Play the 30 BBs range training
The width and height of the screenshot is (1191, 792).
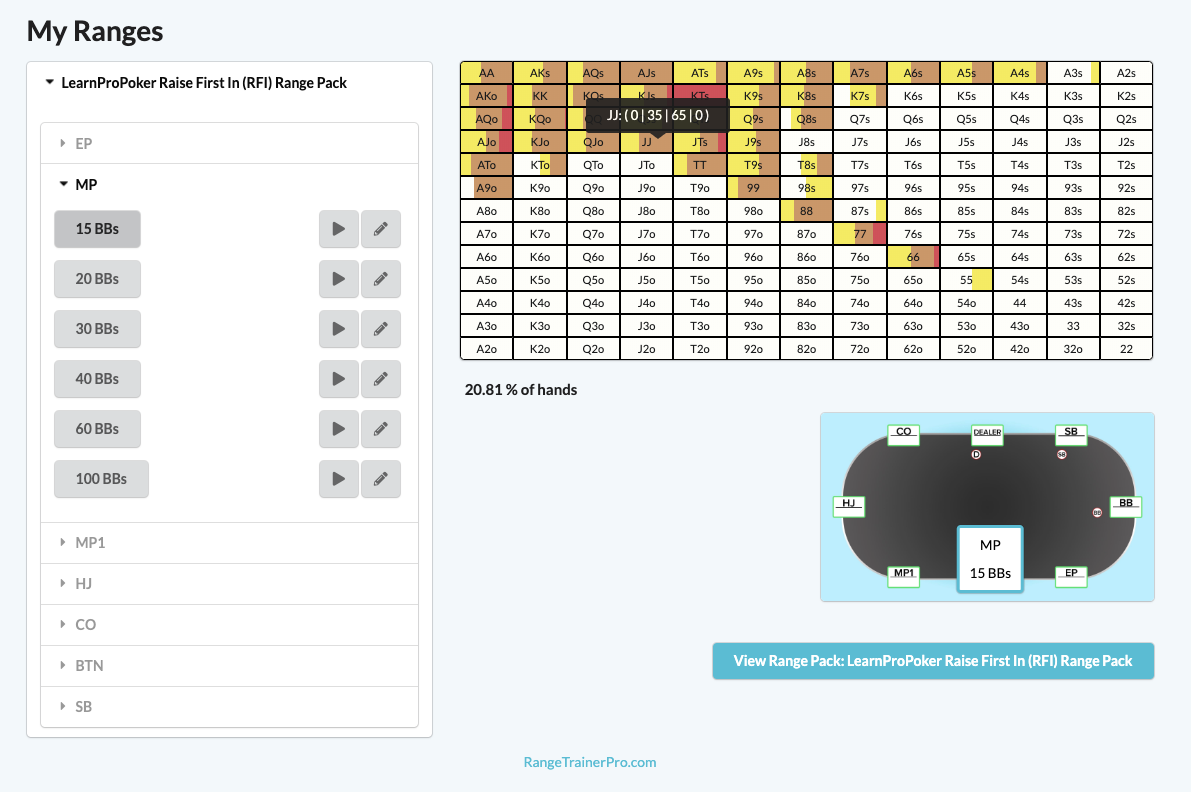(339, 329)
